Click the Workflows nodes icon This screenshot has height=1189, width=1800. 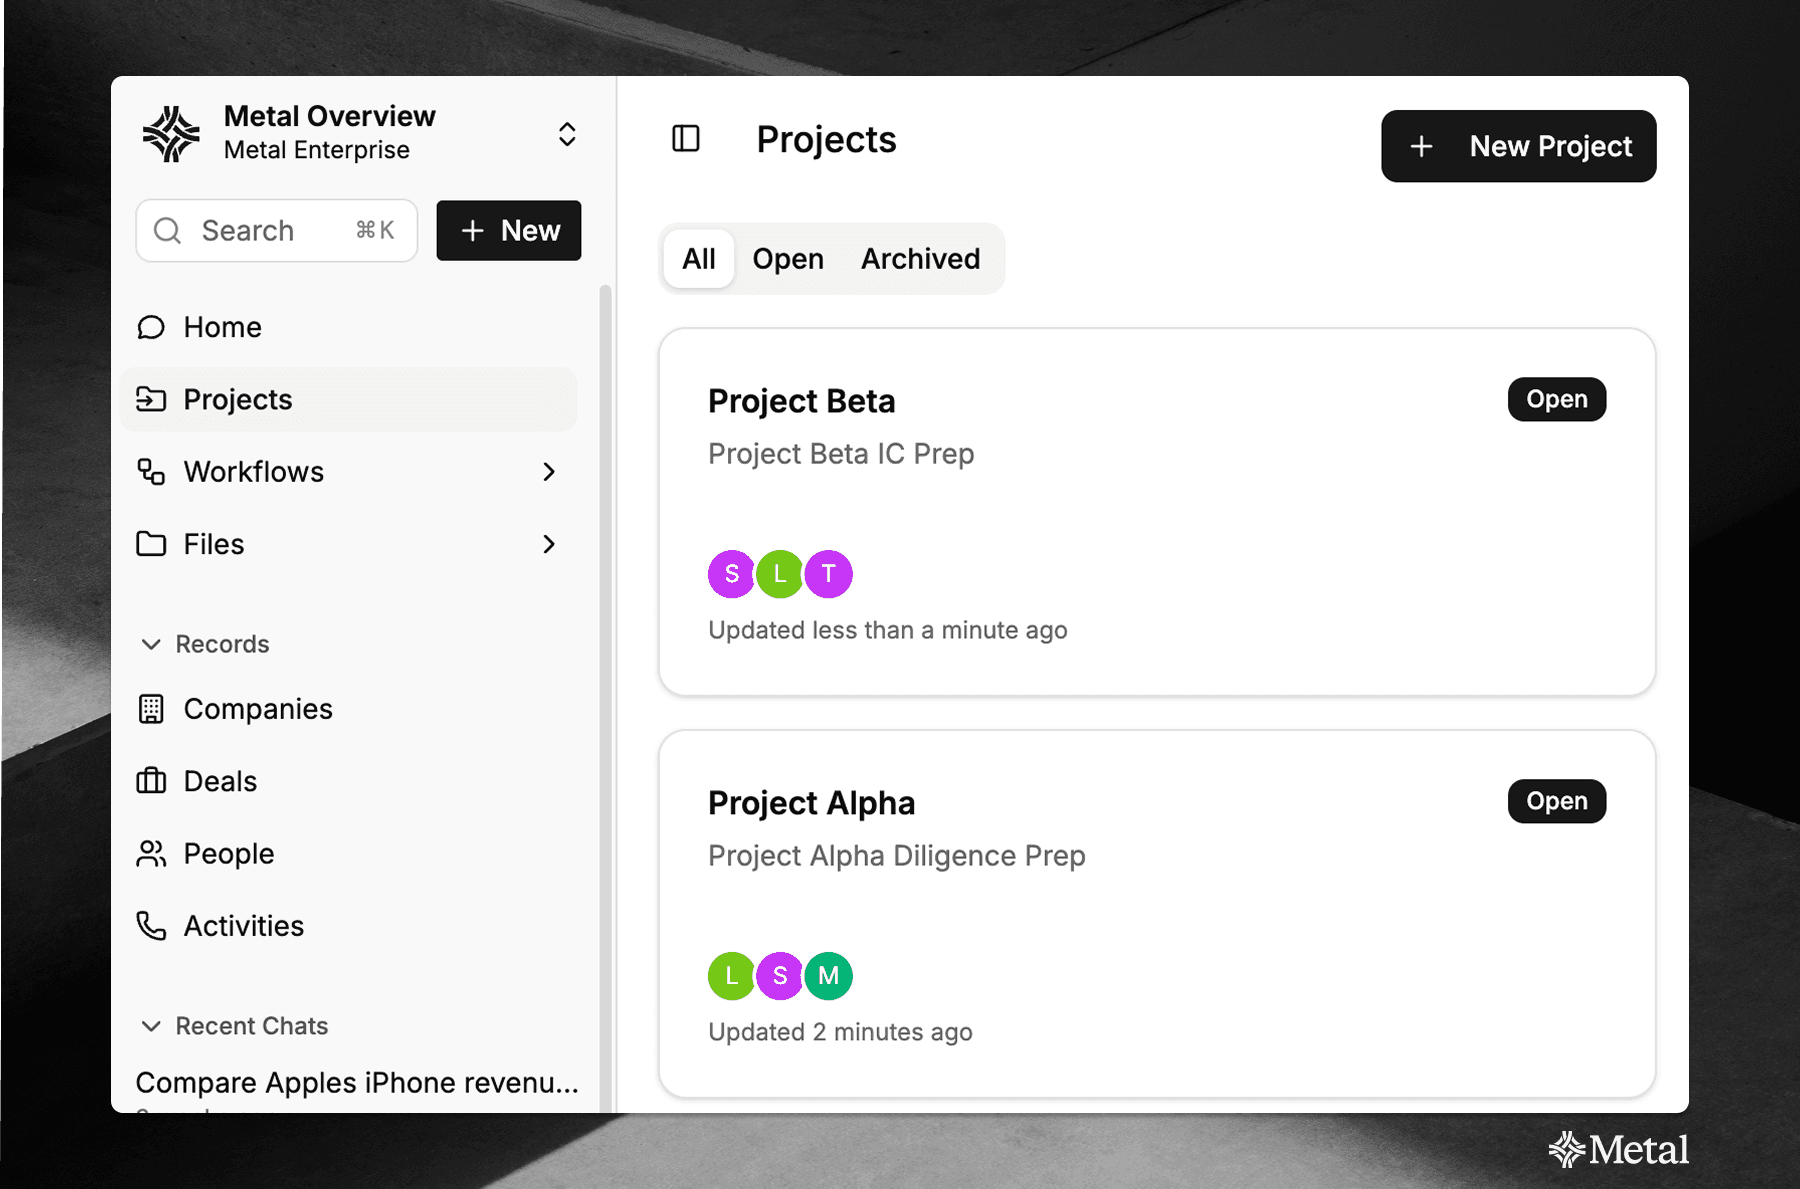point(151,472)
